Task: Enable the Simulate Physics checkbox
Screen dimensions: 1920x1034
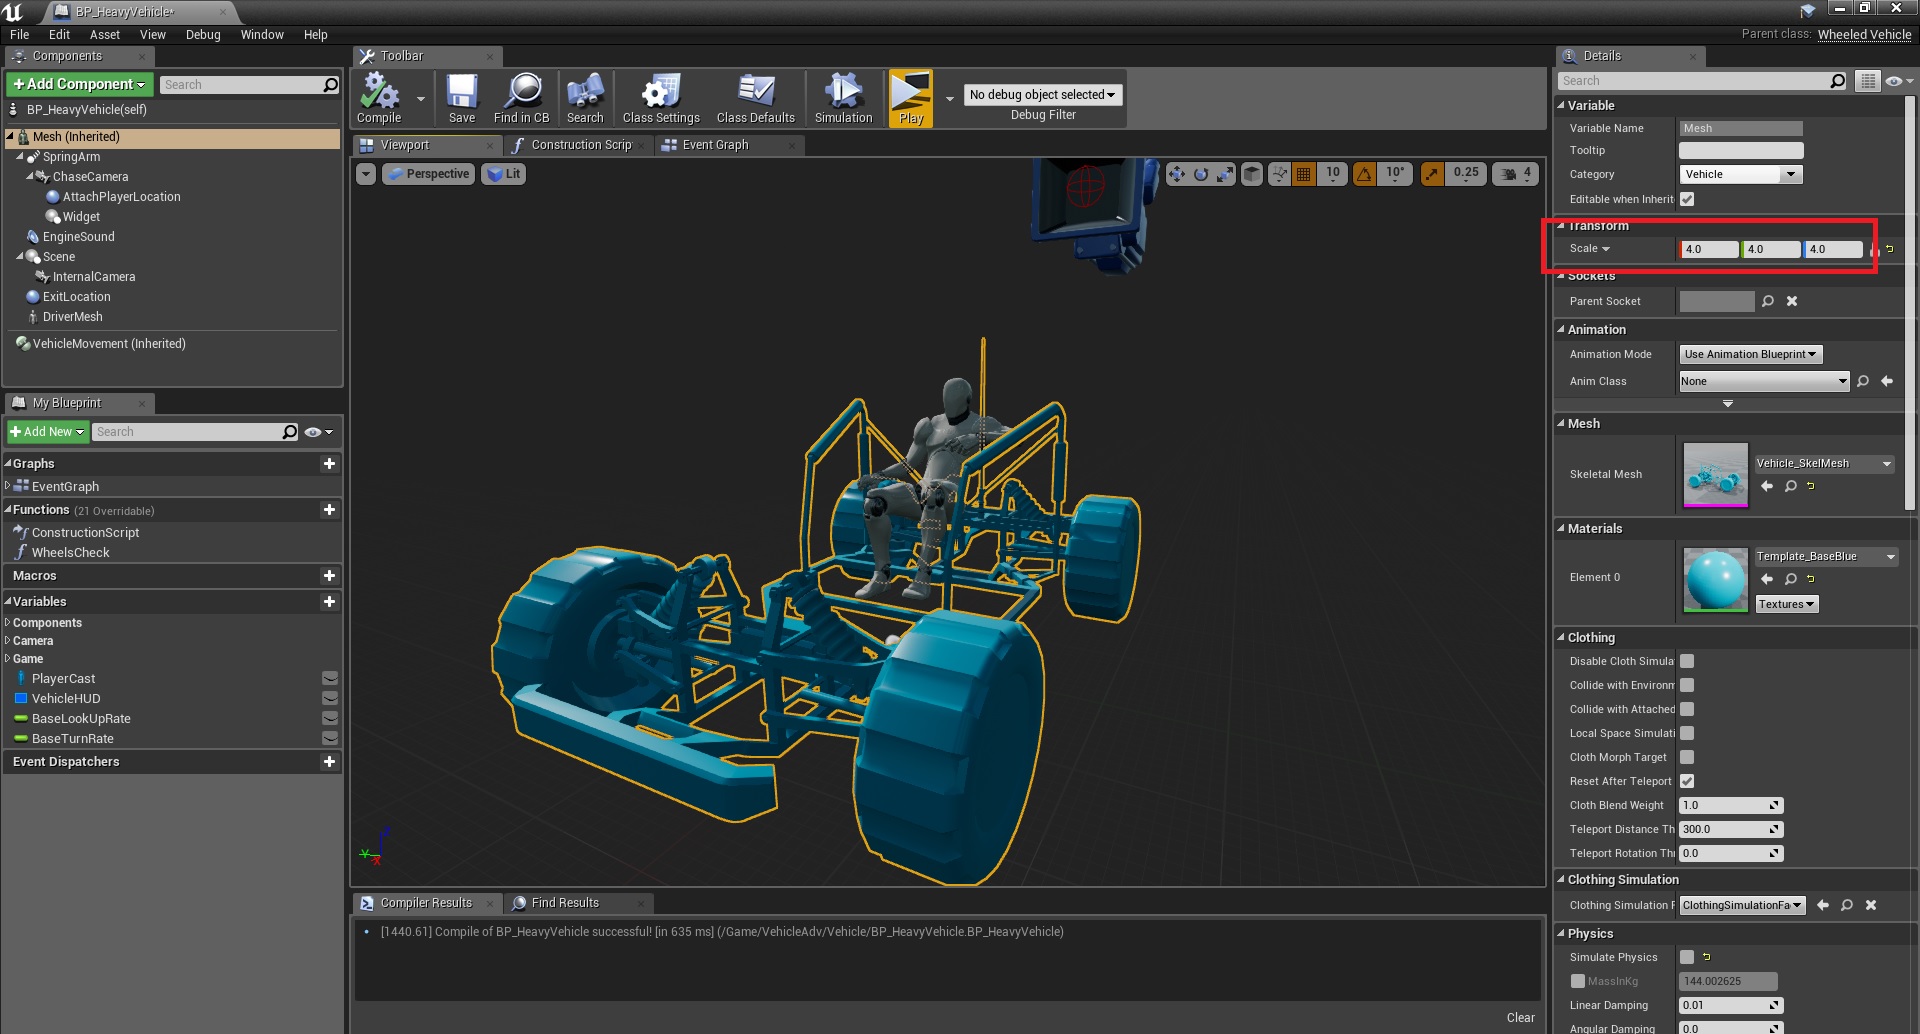Action: 1687,957
